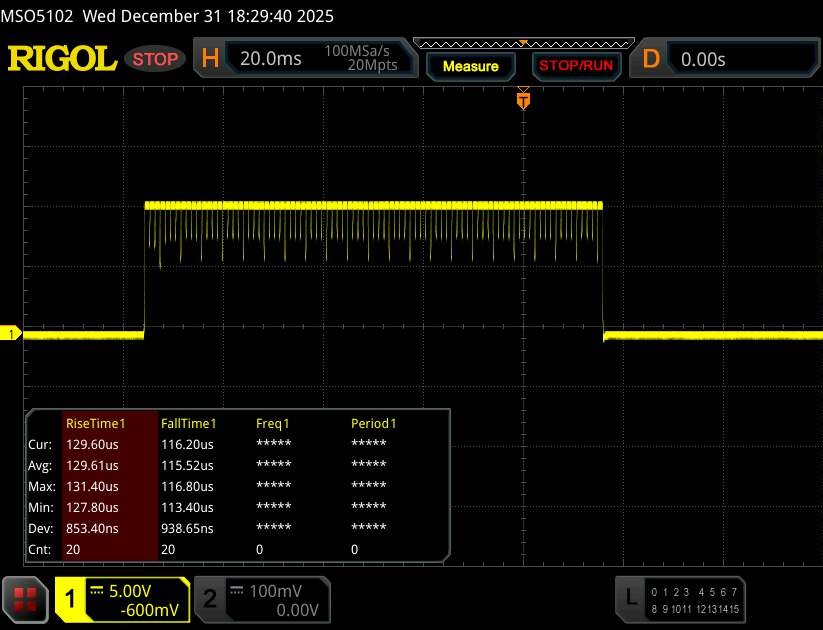The height and width of the screenshot is (630, 823).
Task: Click the L logic analyzer icon
Action: (x=631, y=598)
